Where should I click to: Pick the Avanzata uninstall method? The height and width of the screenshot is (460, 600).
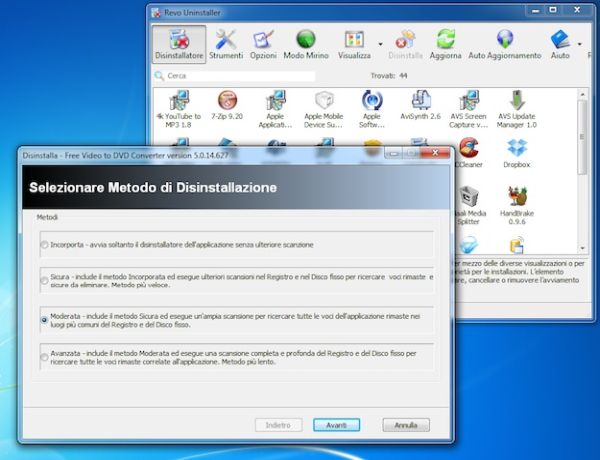coord(44,356)
